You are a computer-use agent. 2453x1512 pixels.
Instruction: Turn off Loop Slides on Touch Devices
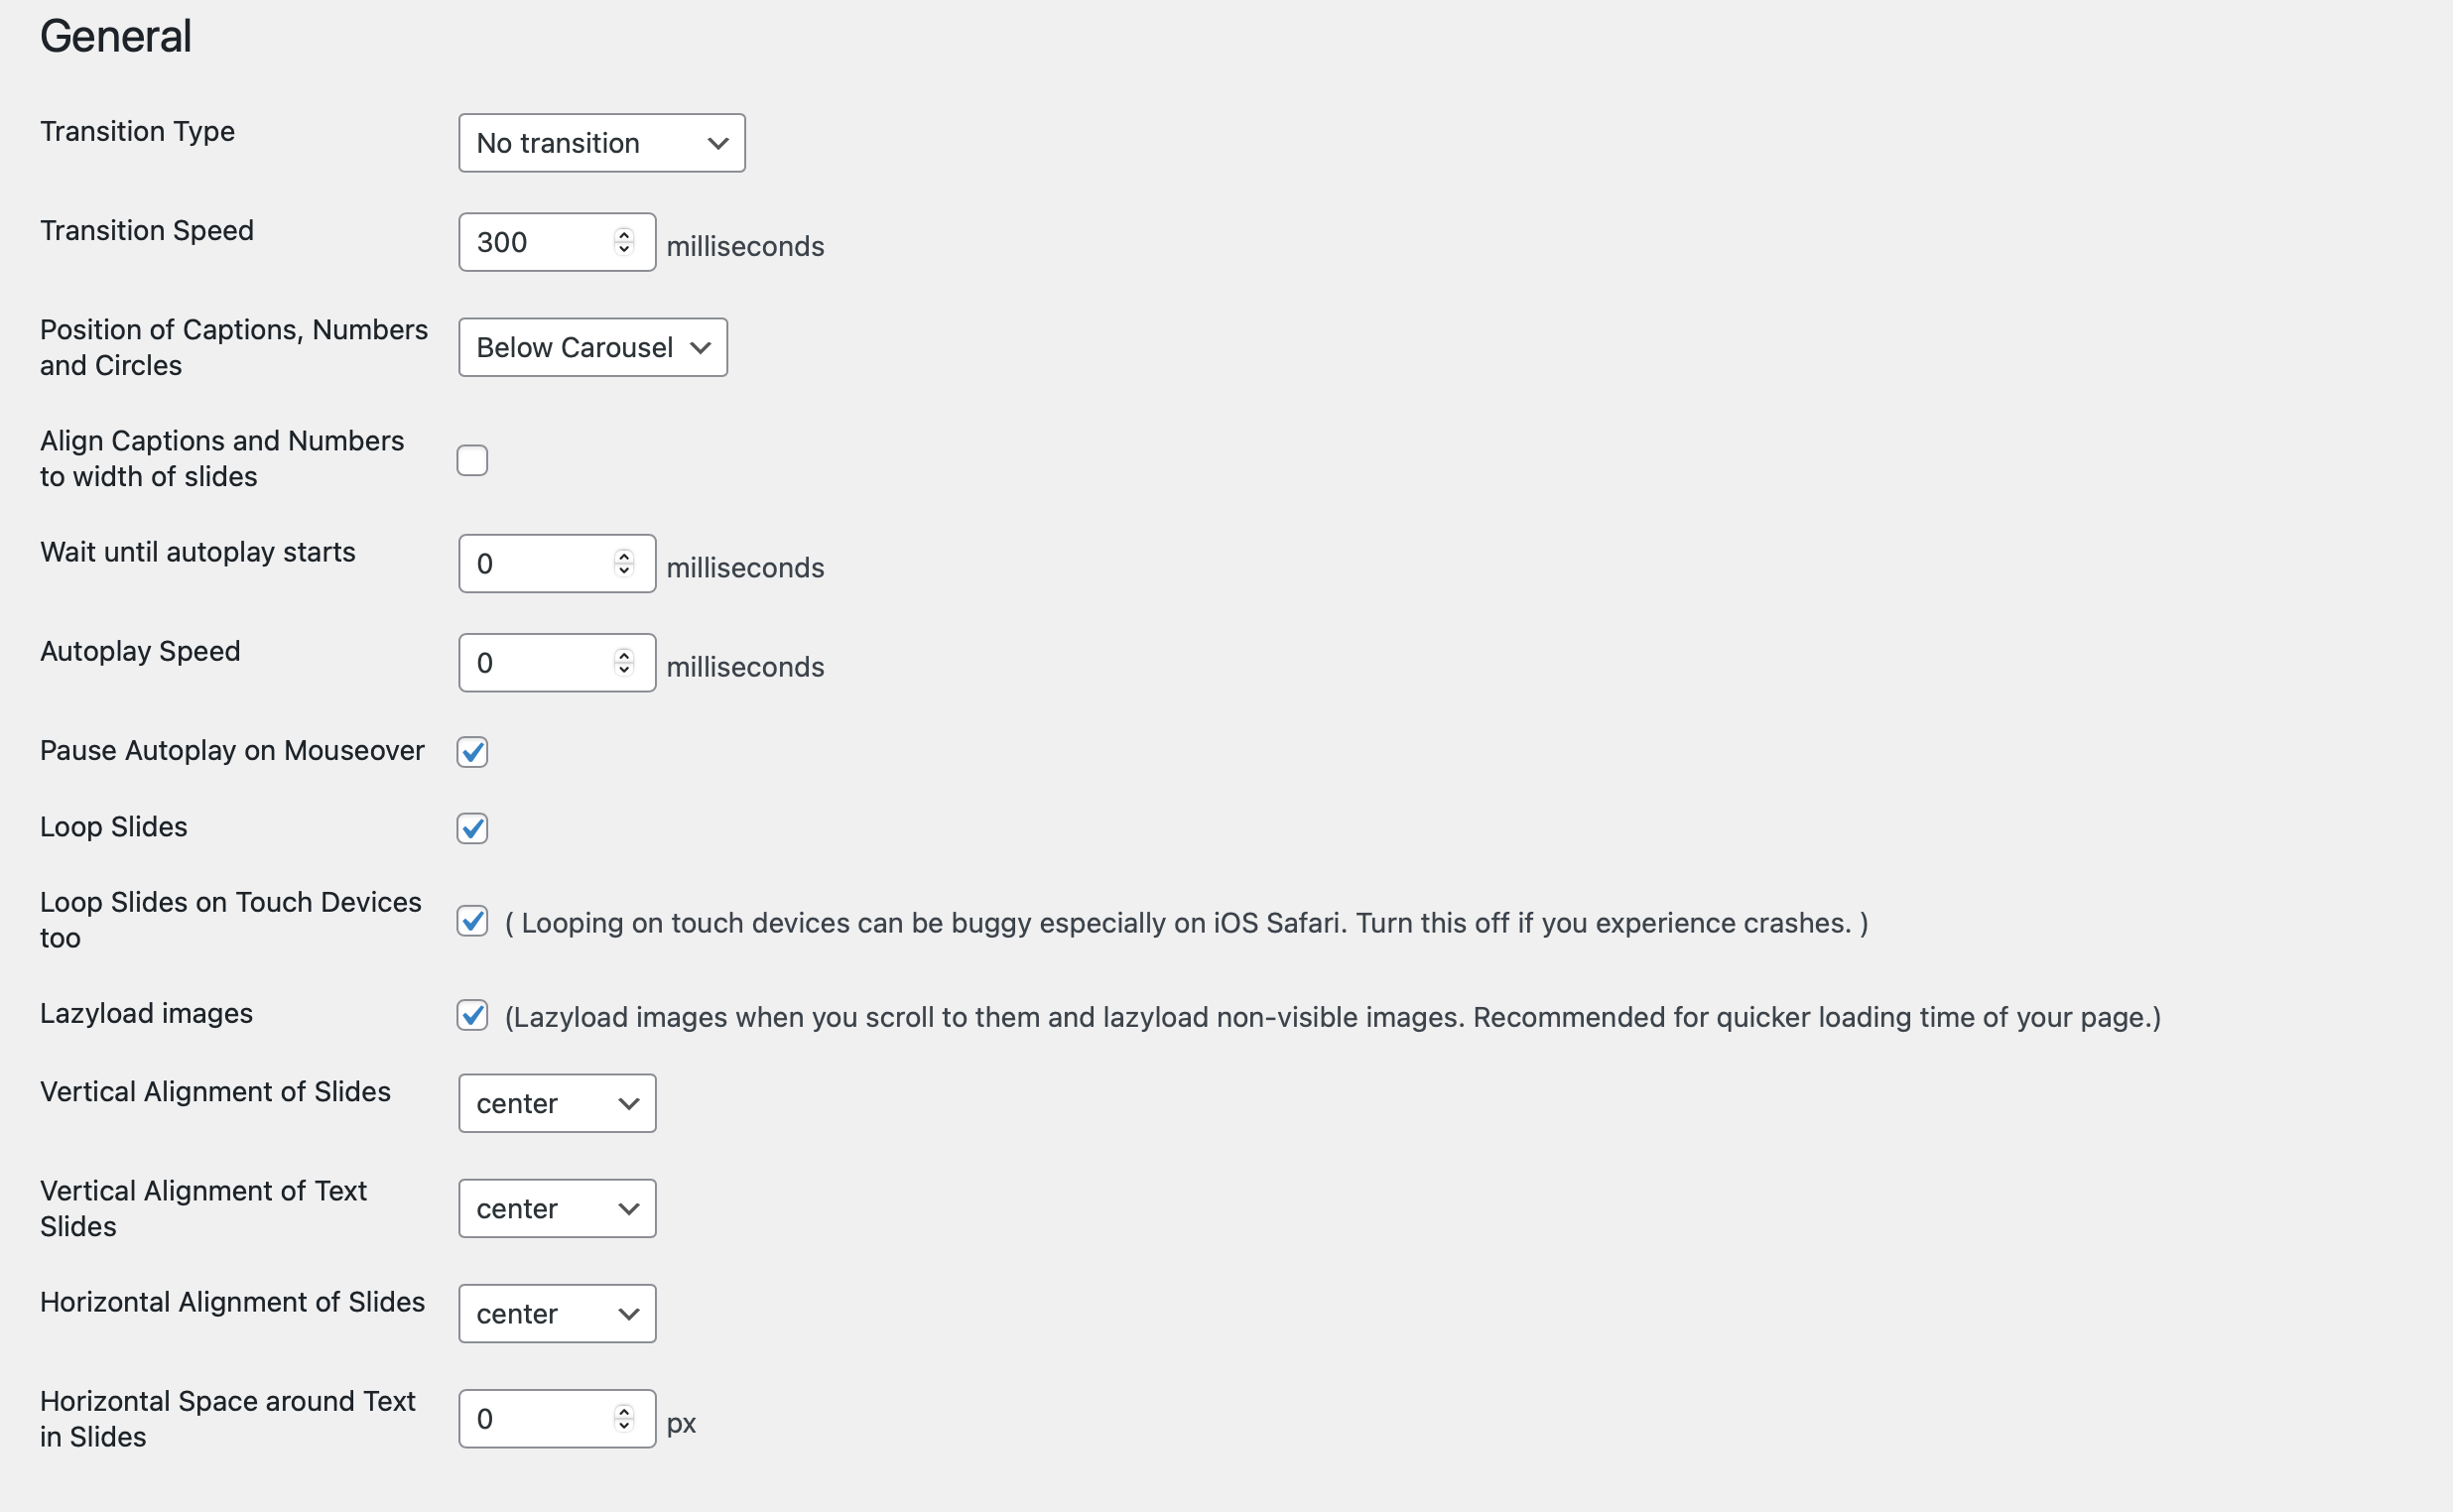pyautogui.click(x=472, y=921)
